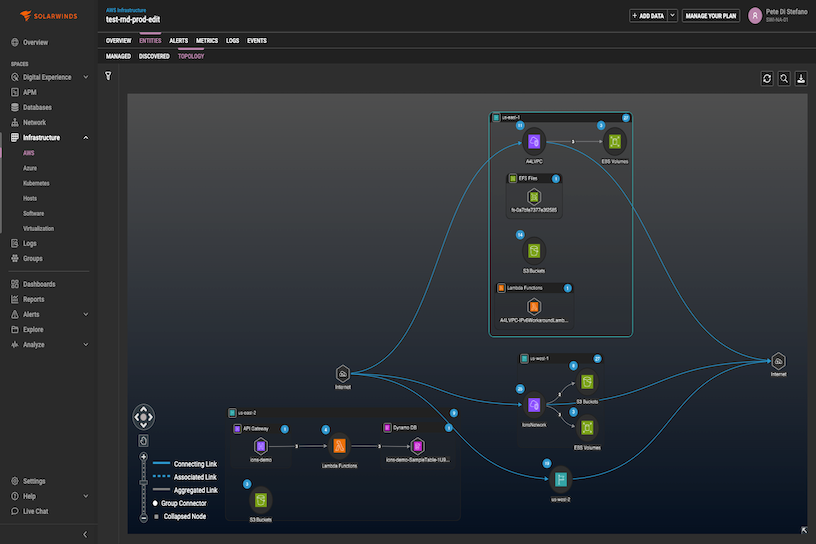Select the collapsed us-west-2 region node
816x544 pixels.
point(561,480)
